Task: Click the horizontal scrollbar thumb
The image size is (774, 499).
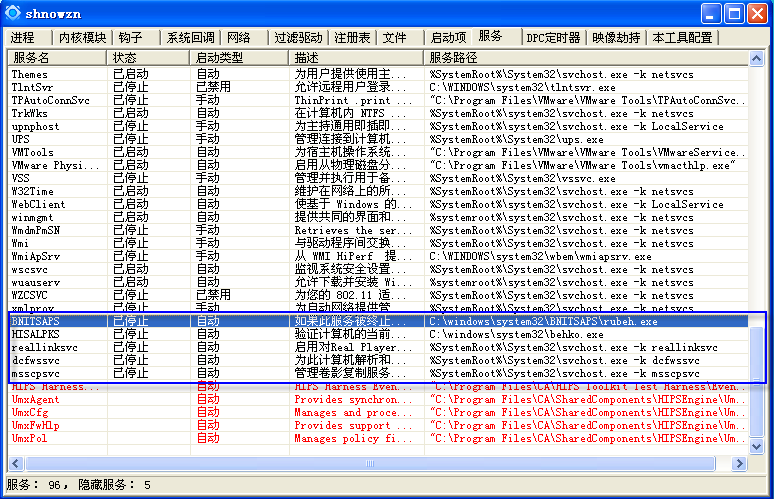Action: 370,463
